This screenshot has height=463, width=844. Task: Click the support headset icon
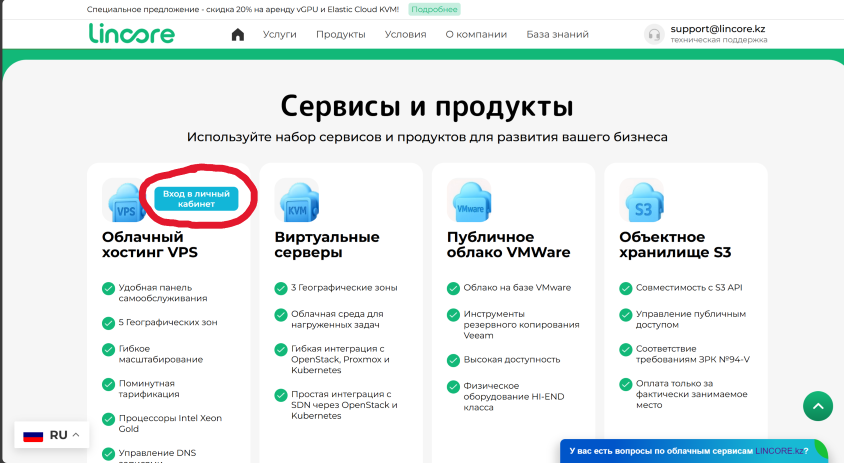654,34
